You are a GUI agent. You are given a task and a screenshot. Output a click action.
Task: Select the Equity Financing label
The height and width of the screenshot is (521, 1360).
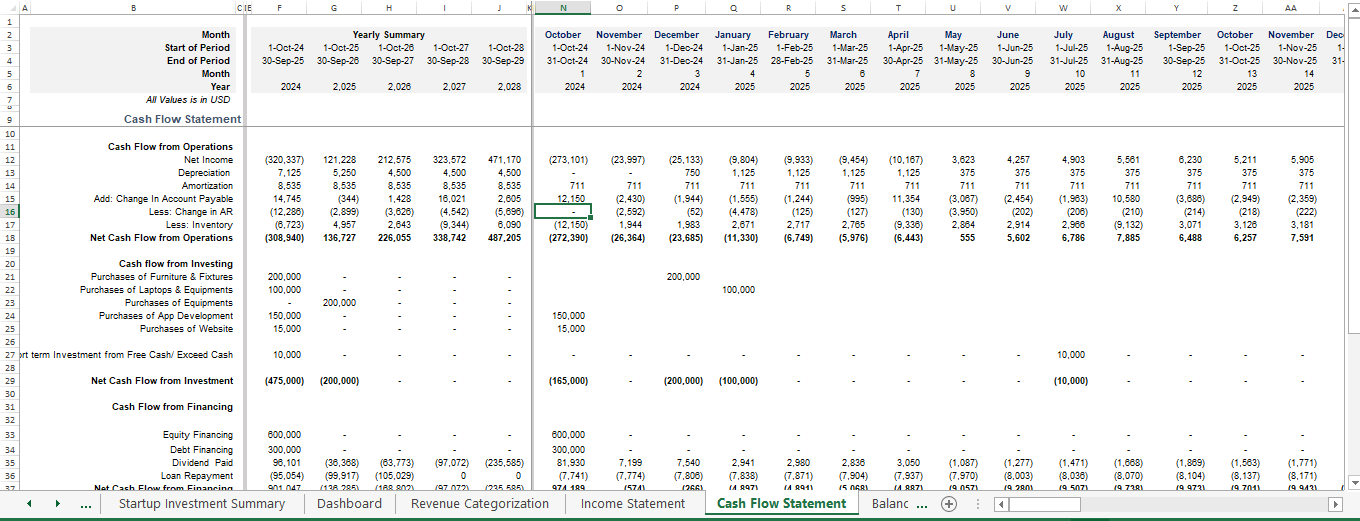(x=198, y=435)
